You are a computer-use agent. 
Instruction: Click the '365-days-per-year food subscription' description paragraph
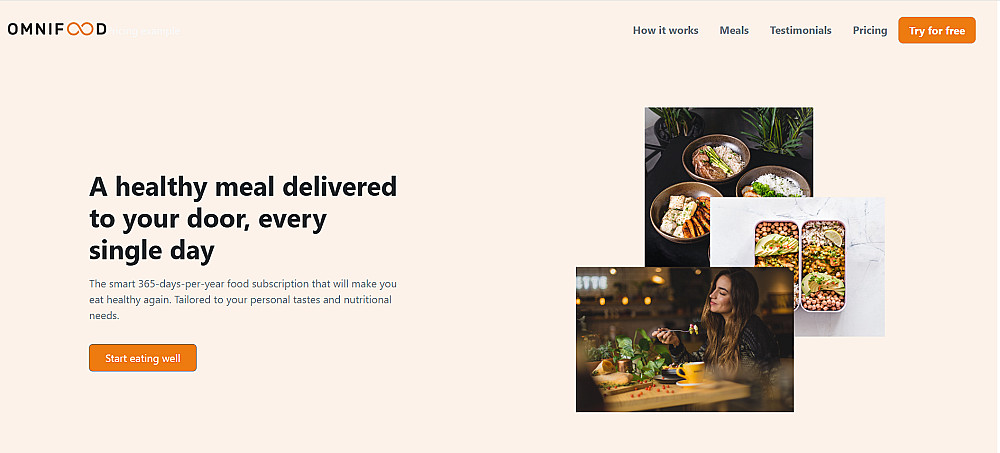pos(243,299)
